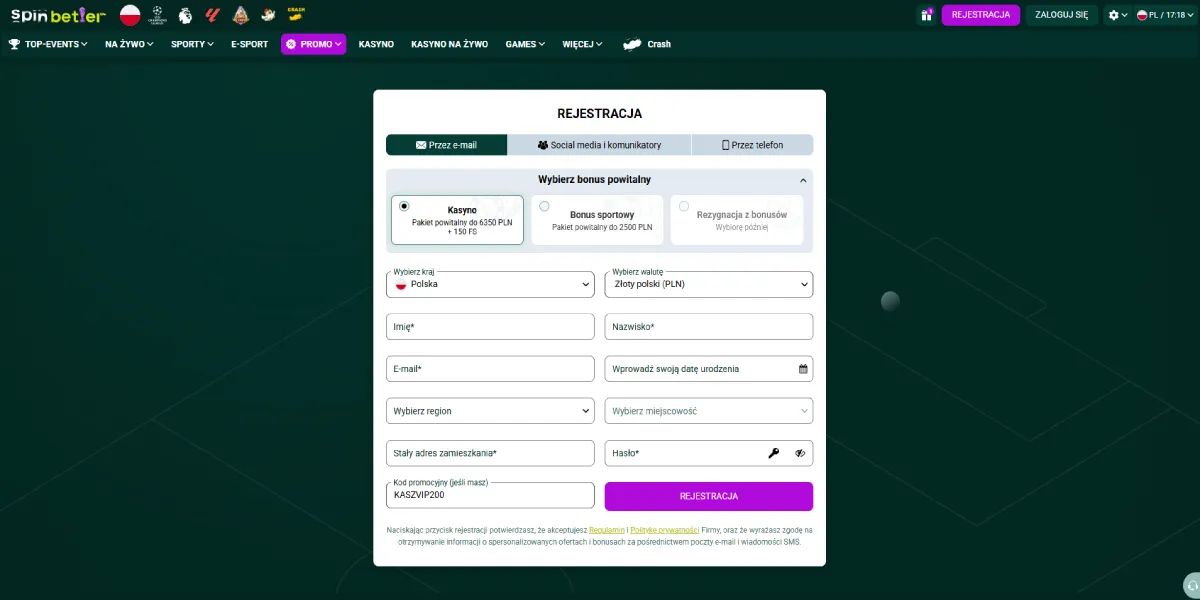Click the percent icon on PROMO

click(291, 44)
